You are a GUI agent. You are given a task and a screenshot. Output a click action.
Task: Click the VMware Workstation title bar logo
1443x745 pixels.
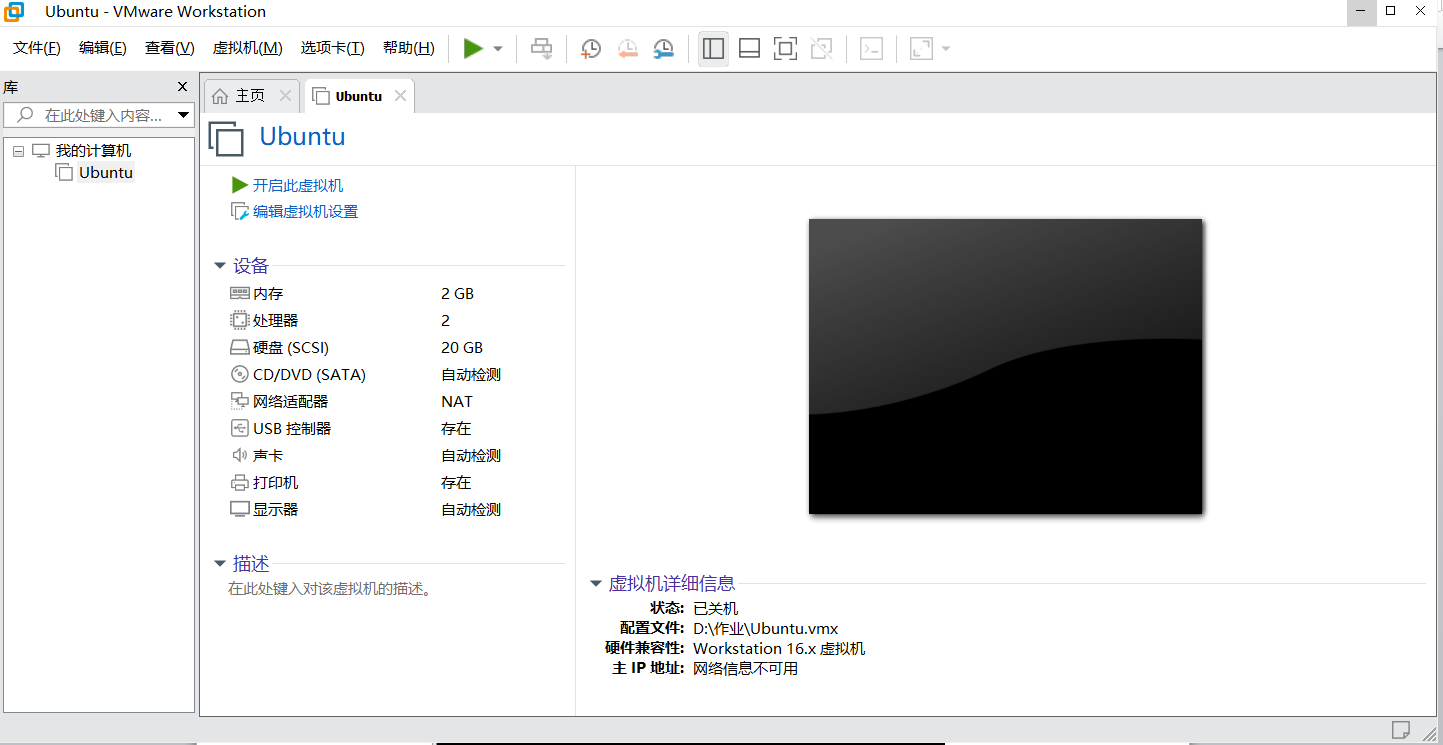(x=14, y=12)
